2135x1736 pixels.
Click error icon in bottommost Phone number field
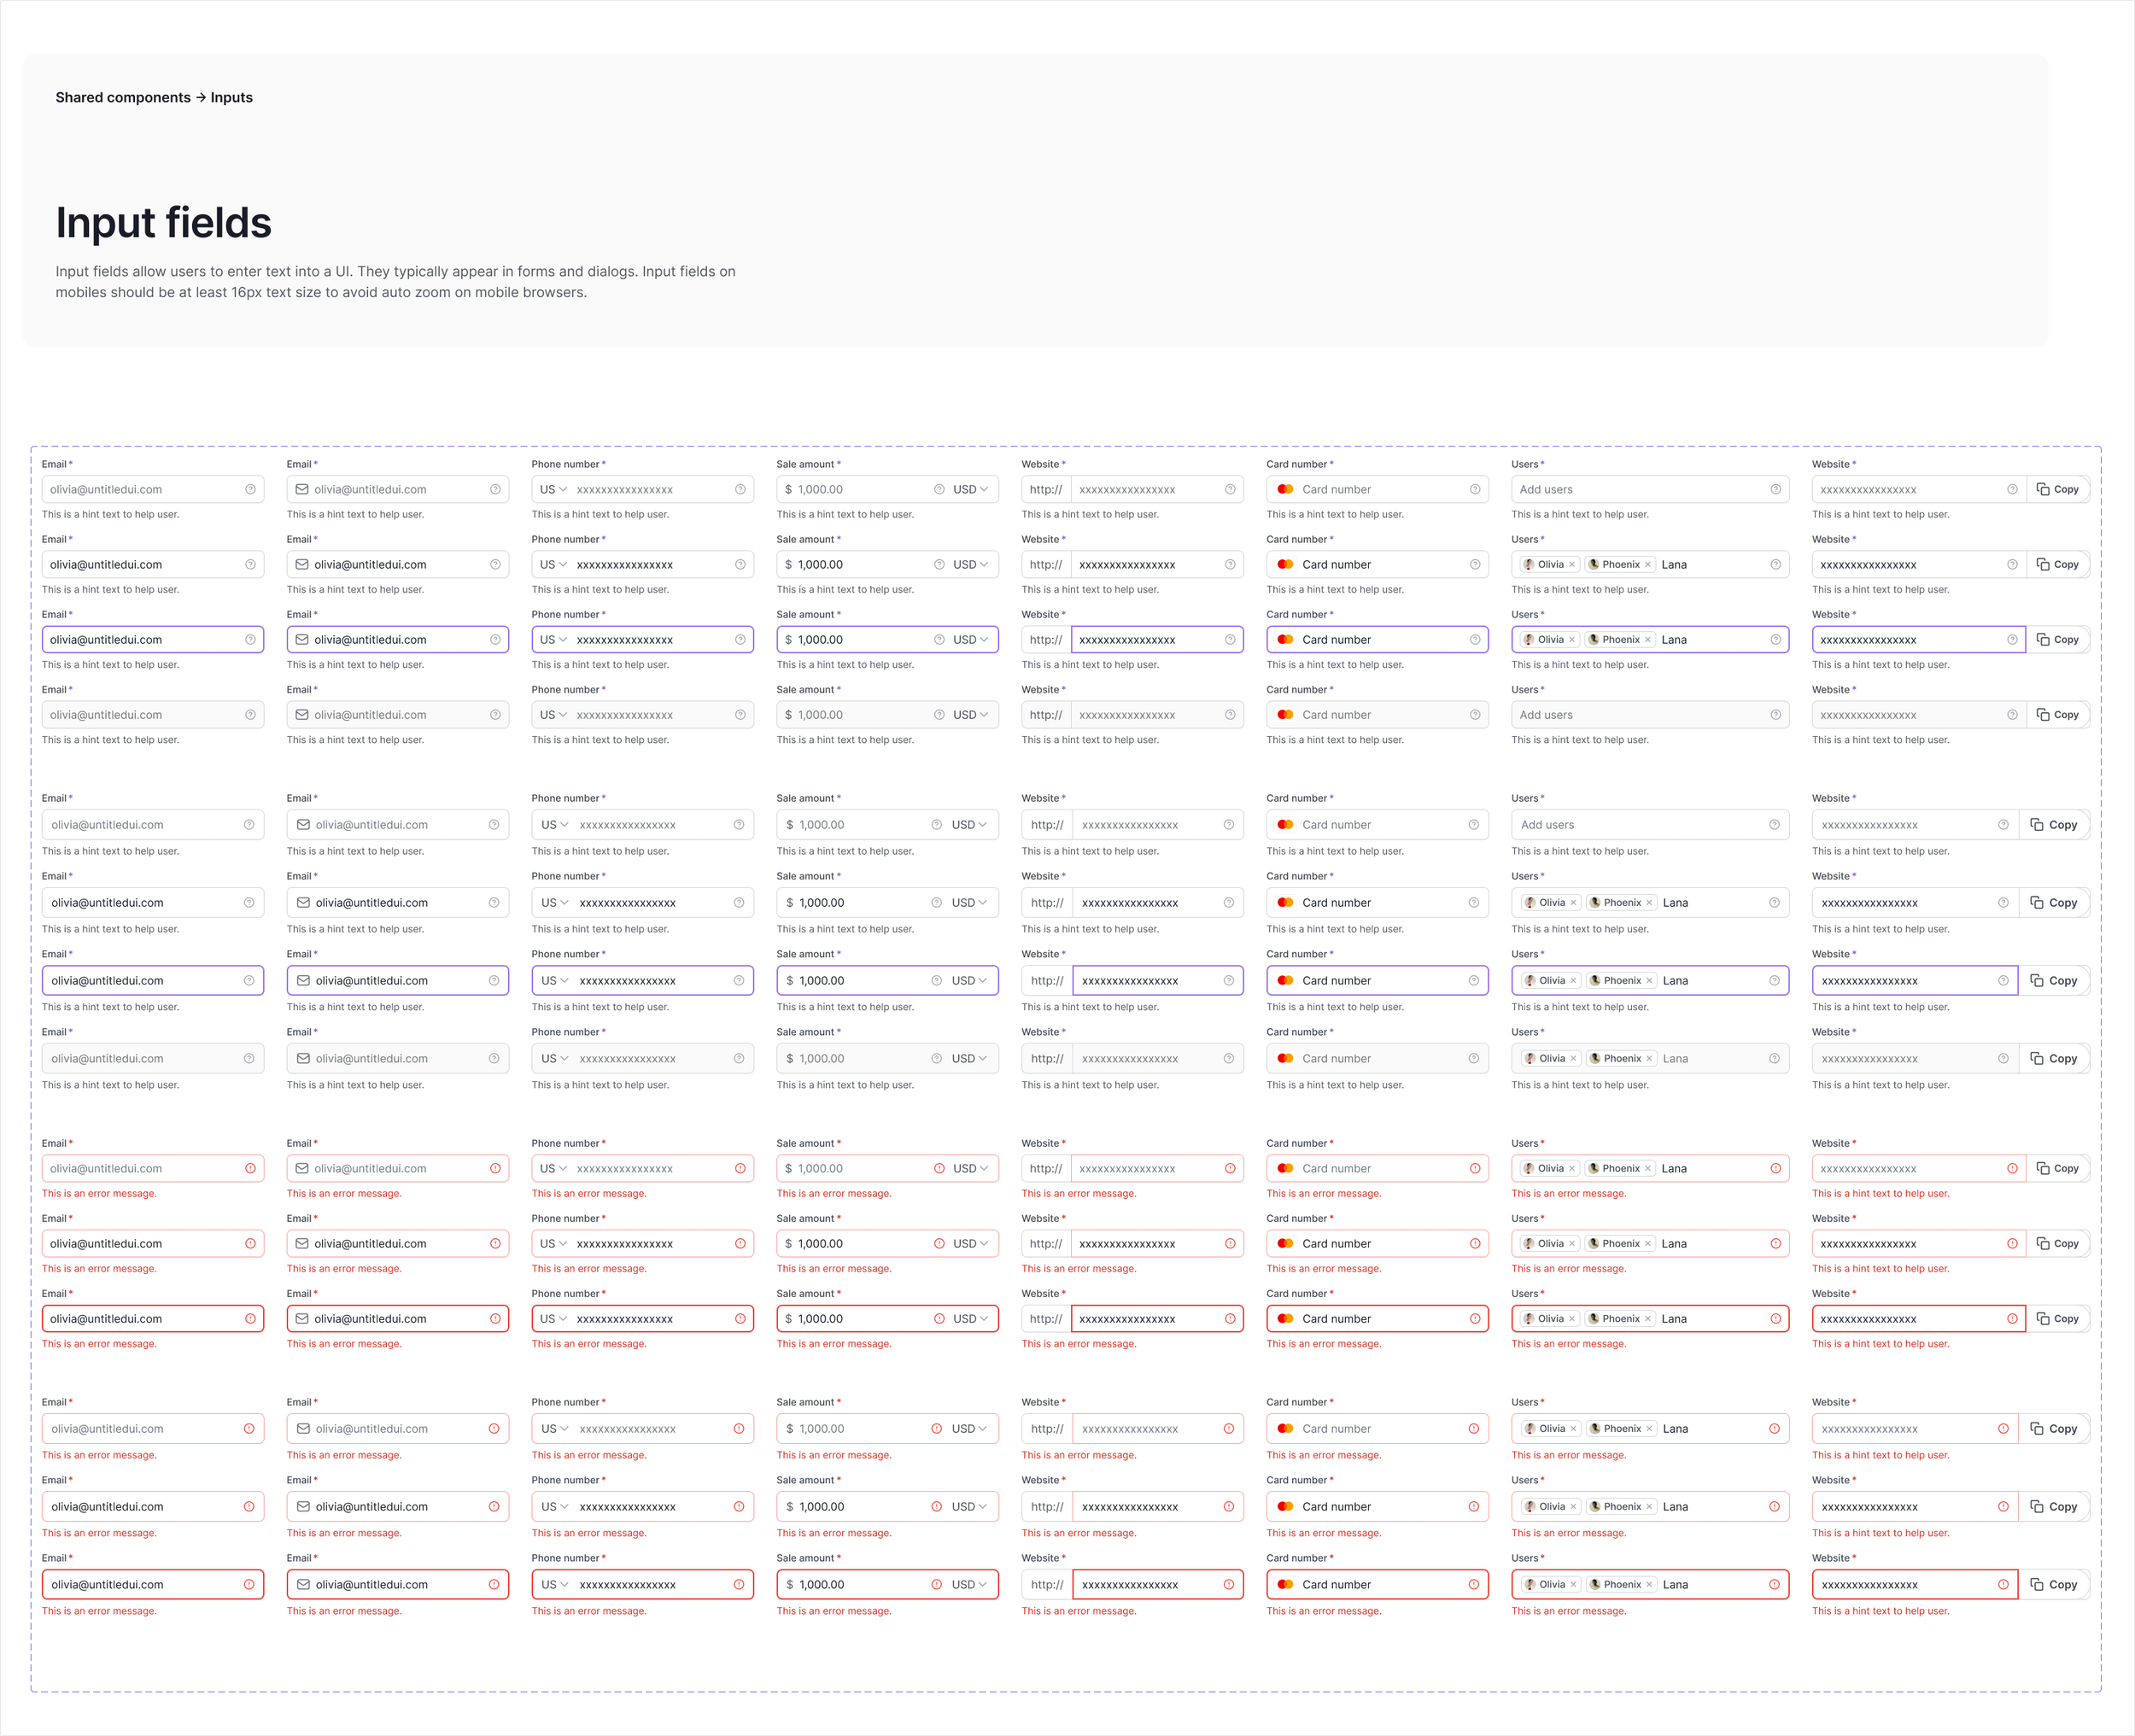point(739,1584)
